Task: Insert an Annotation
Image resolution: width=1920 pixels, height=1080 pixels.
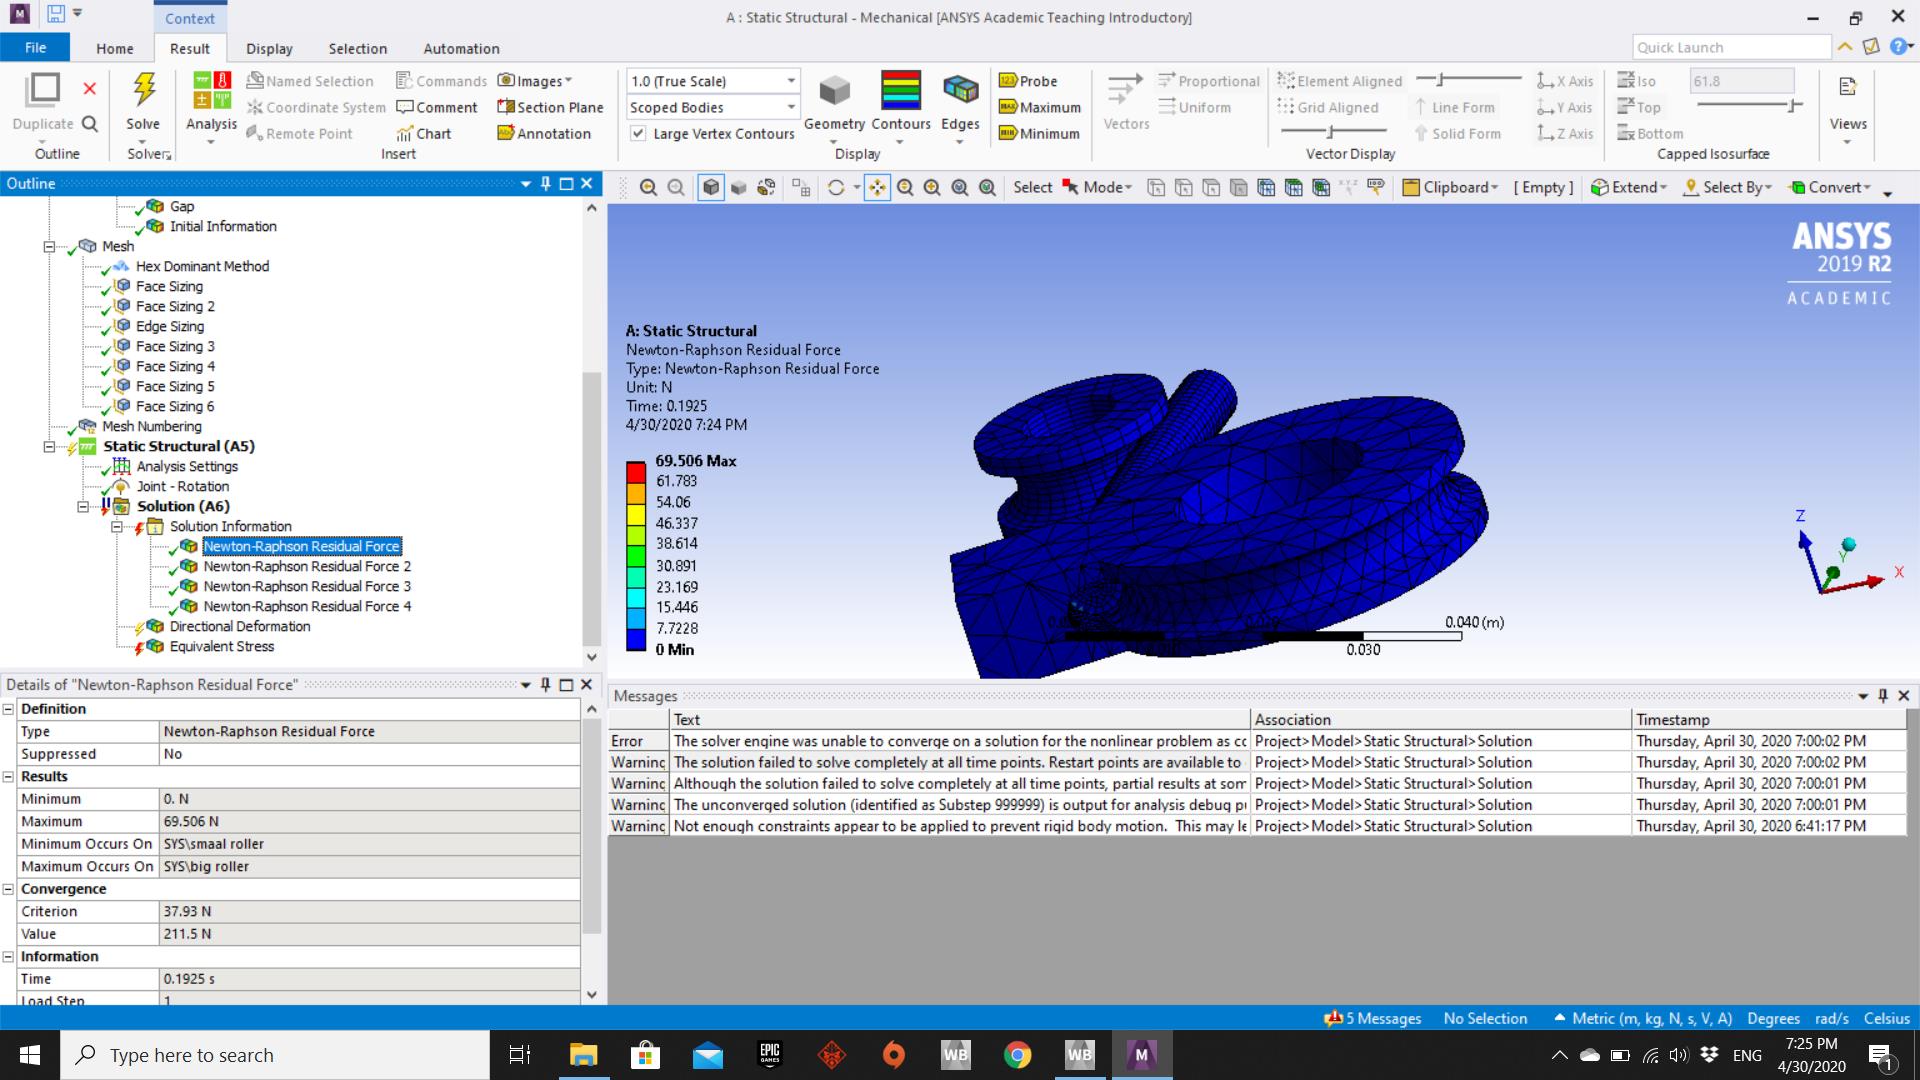Action: coord(544,133)
